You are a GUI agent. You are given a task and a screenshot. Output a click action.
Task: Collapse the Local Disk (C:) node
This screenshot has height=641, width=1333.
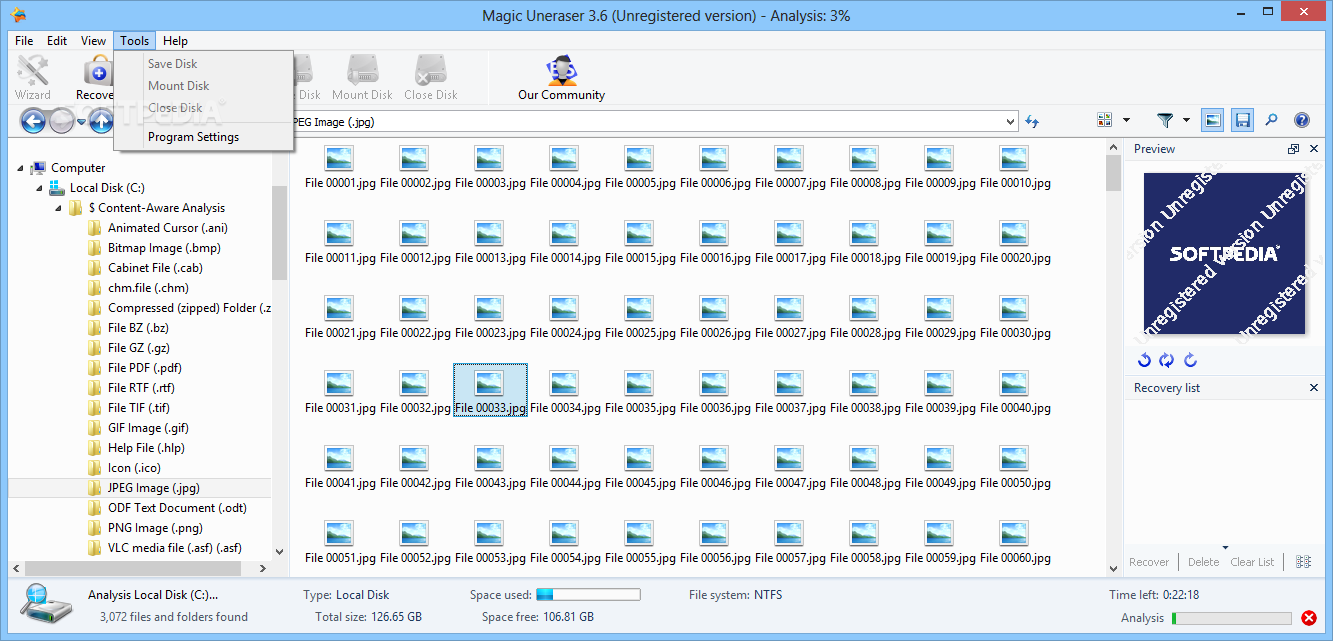pos(39,188)
